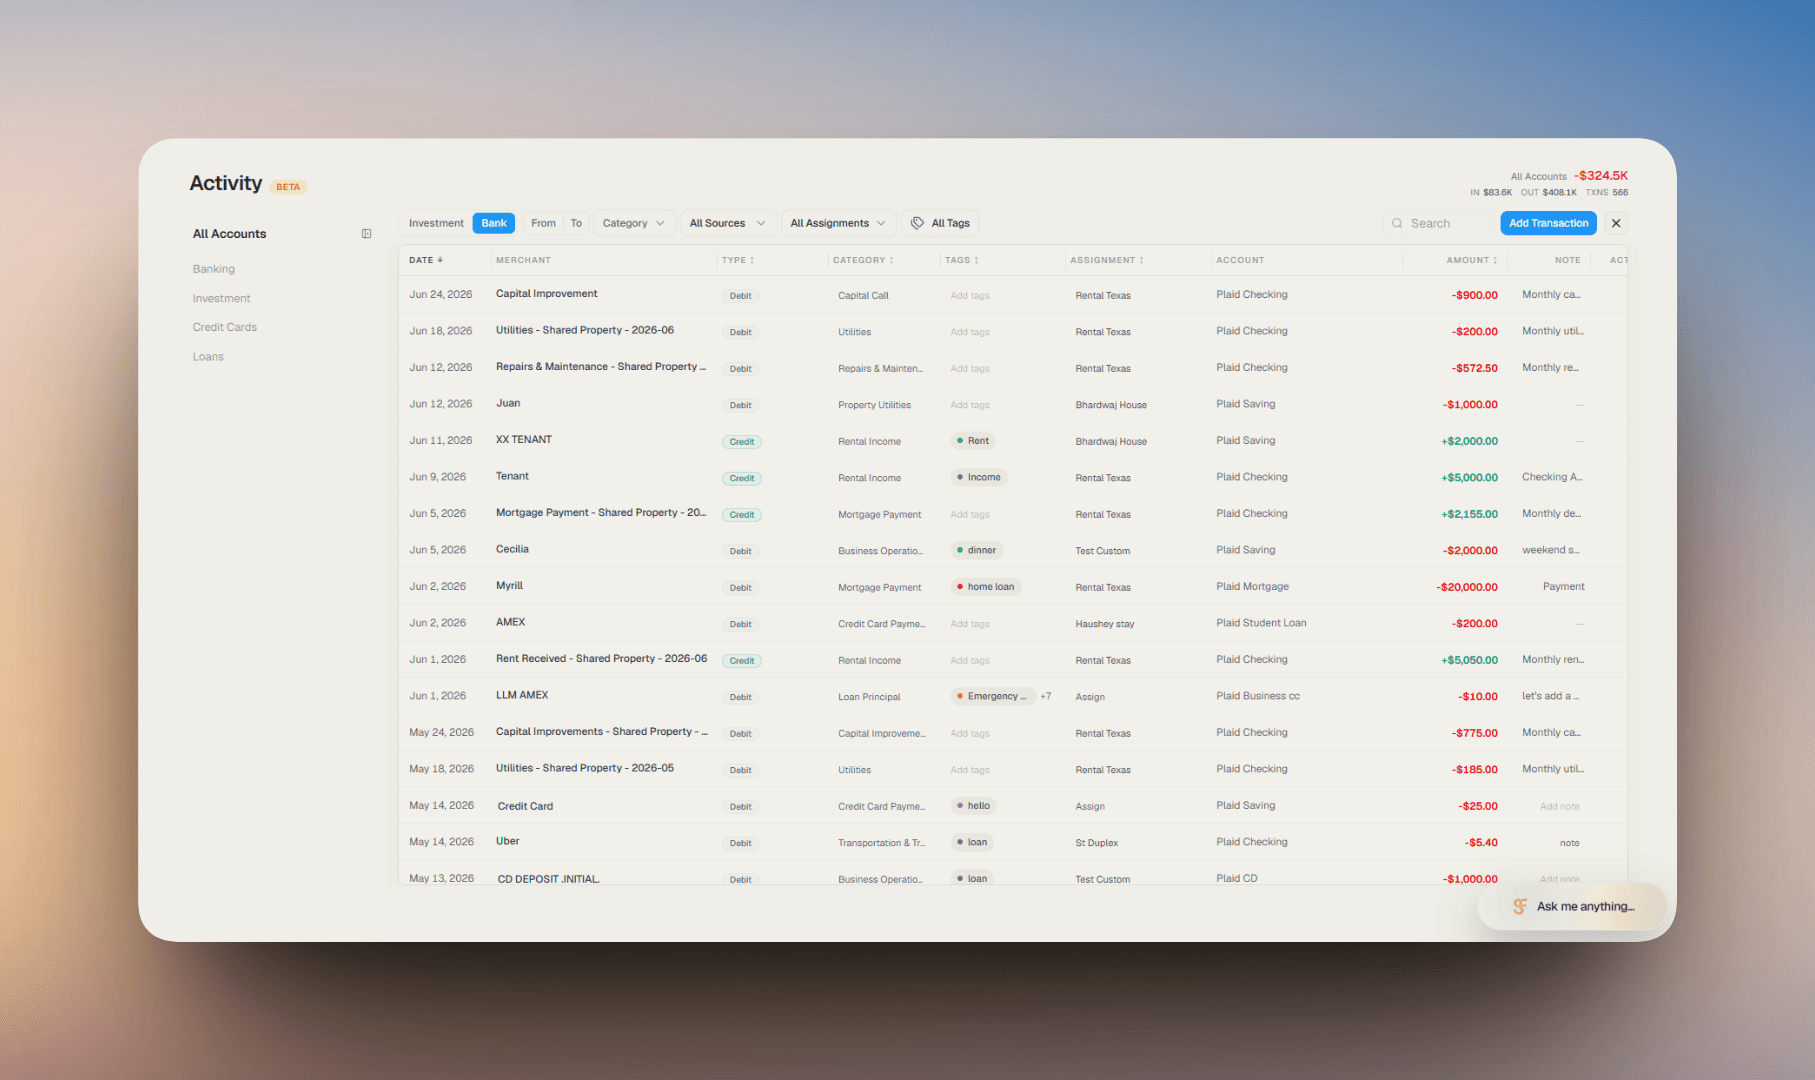Click the weekend note on Cecilia row
The height and width of the screenshot is (1080, 1815).
1551,550
